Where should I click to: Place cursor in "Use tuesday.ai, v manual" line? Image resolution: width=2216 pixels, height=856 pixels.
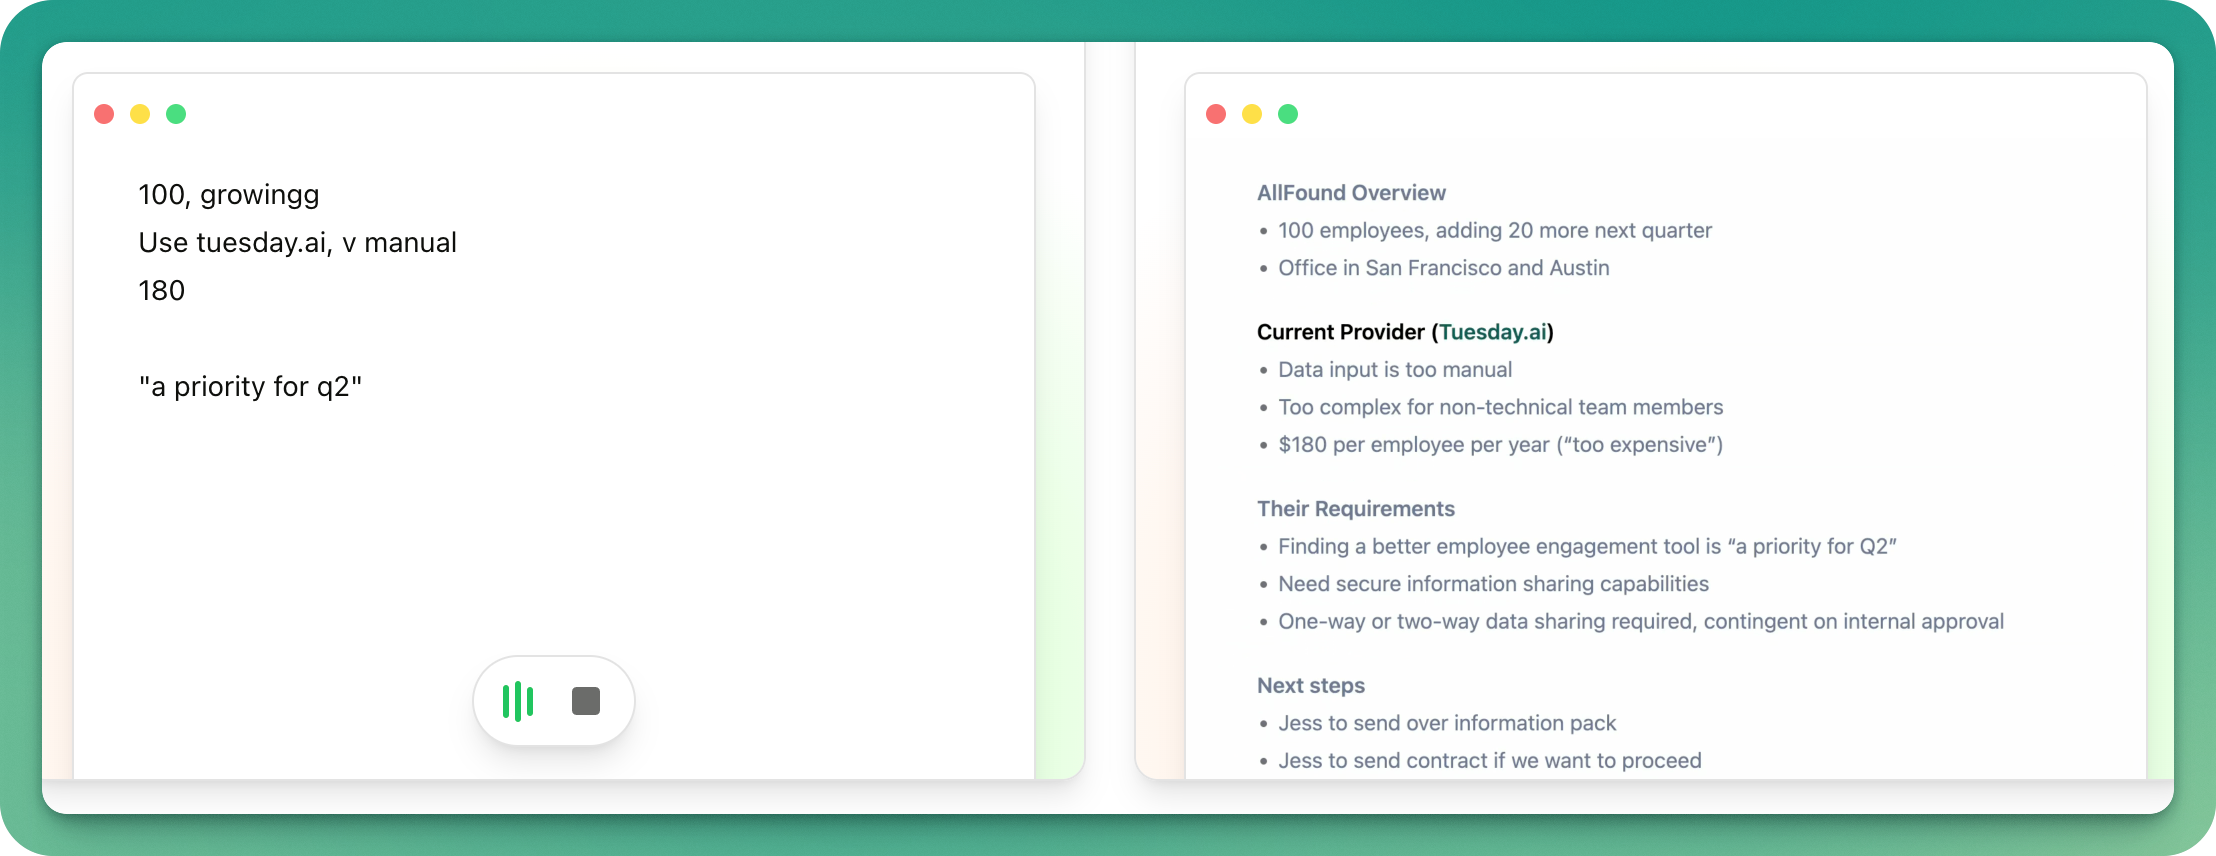[x=298, y=242]
